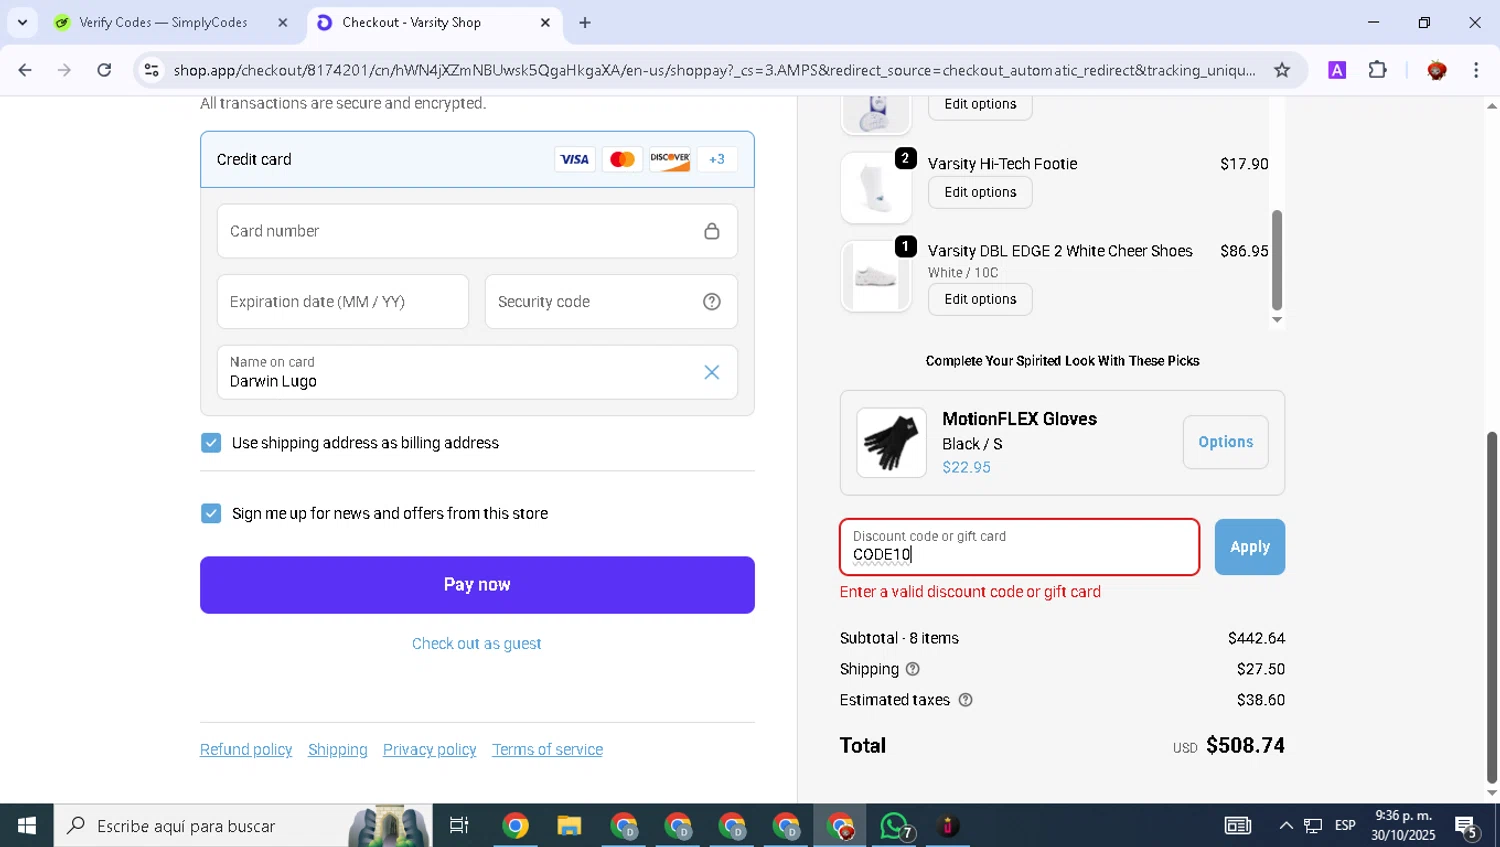Image resolution: width=1500 pixels, height=847 pixels.
Task: Click the Discount code or gift card field
Action: tap(1019, 547)
